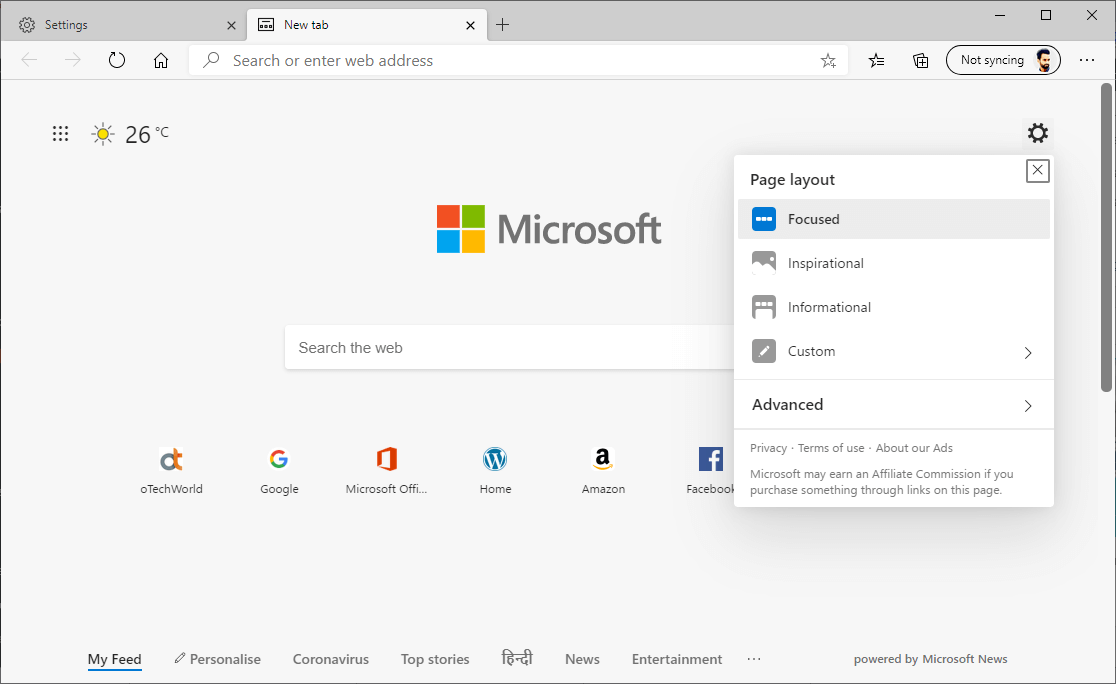
Task: Open the Settings and more menu
Action: (1087, 60)
